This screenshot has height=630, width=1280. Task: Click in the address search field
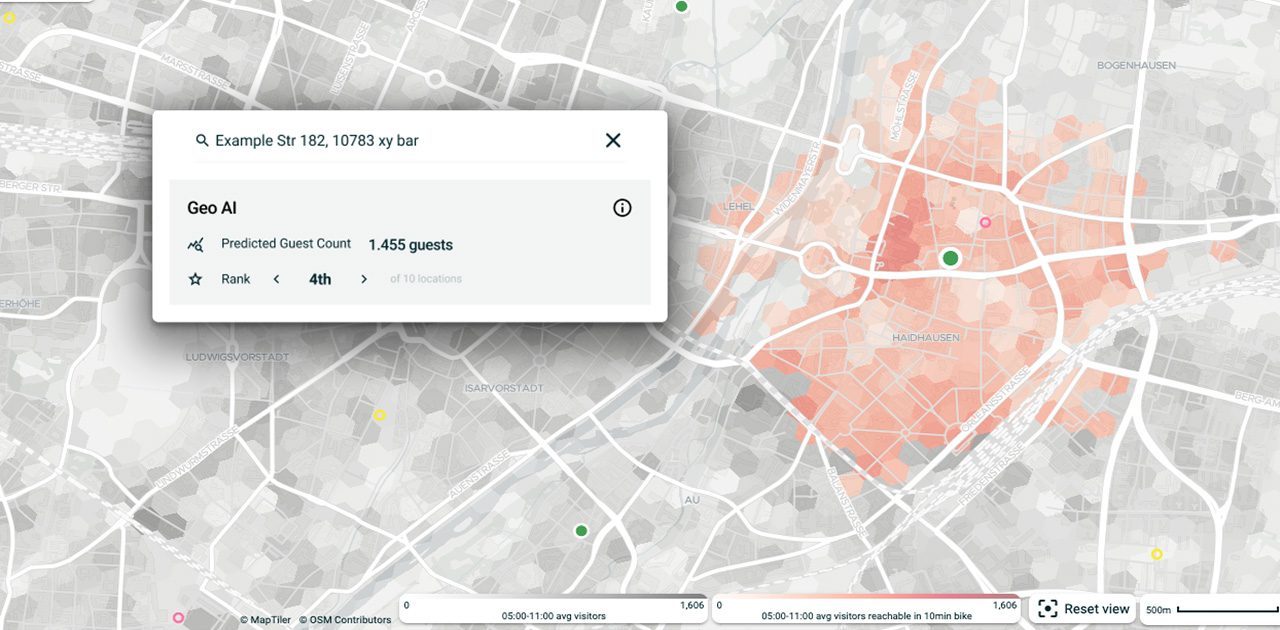[400, 141]
